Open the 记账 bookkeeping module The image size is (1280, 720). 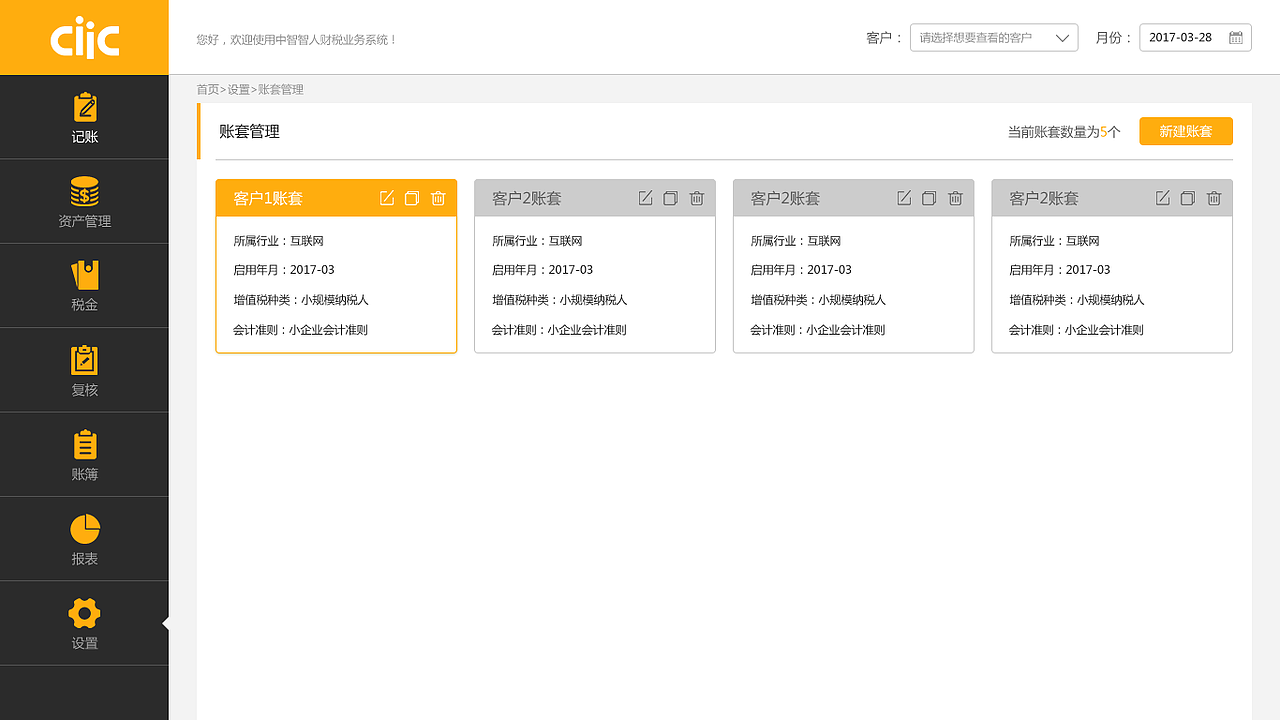[84, 117]
